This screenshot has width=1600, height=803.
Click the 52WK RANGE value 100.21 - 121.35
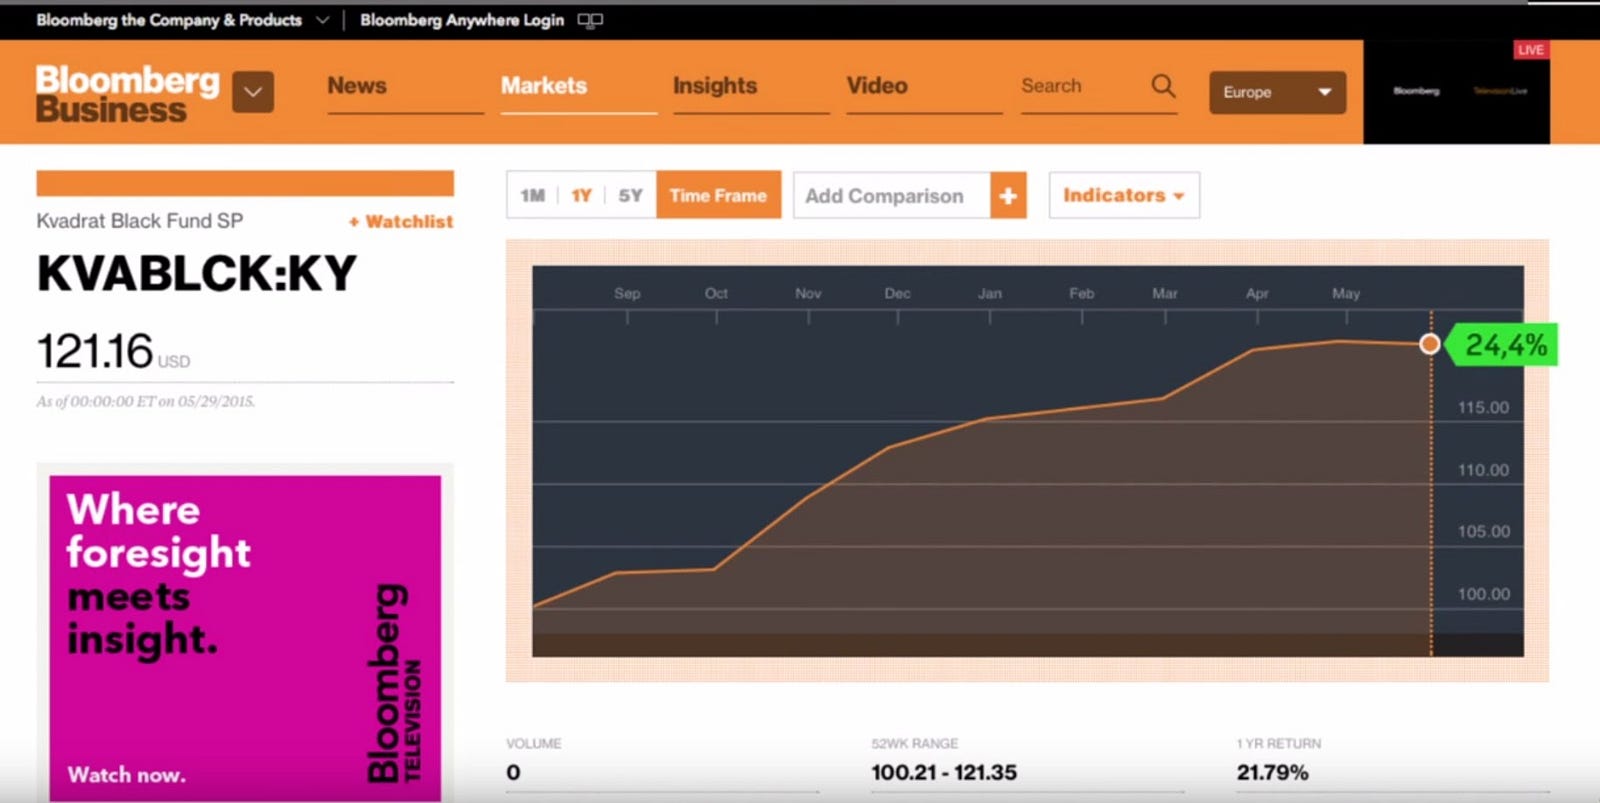(x=944, y=772)
